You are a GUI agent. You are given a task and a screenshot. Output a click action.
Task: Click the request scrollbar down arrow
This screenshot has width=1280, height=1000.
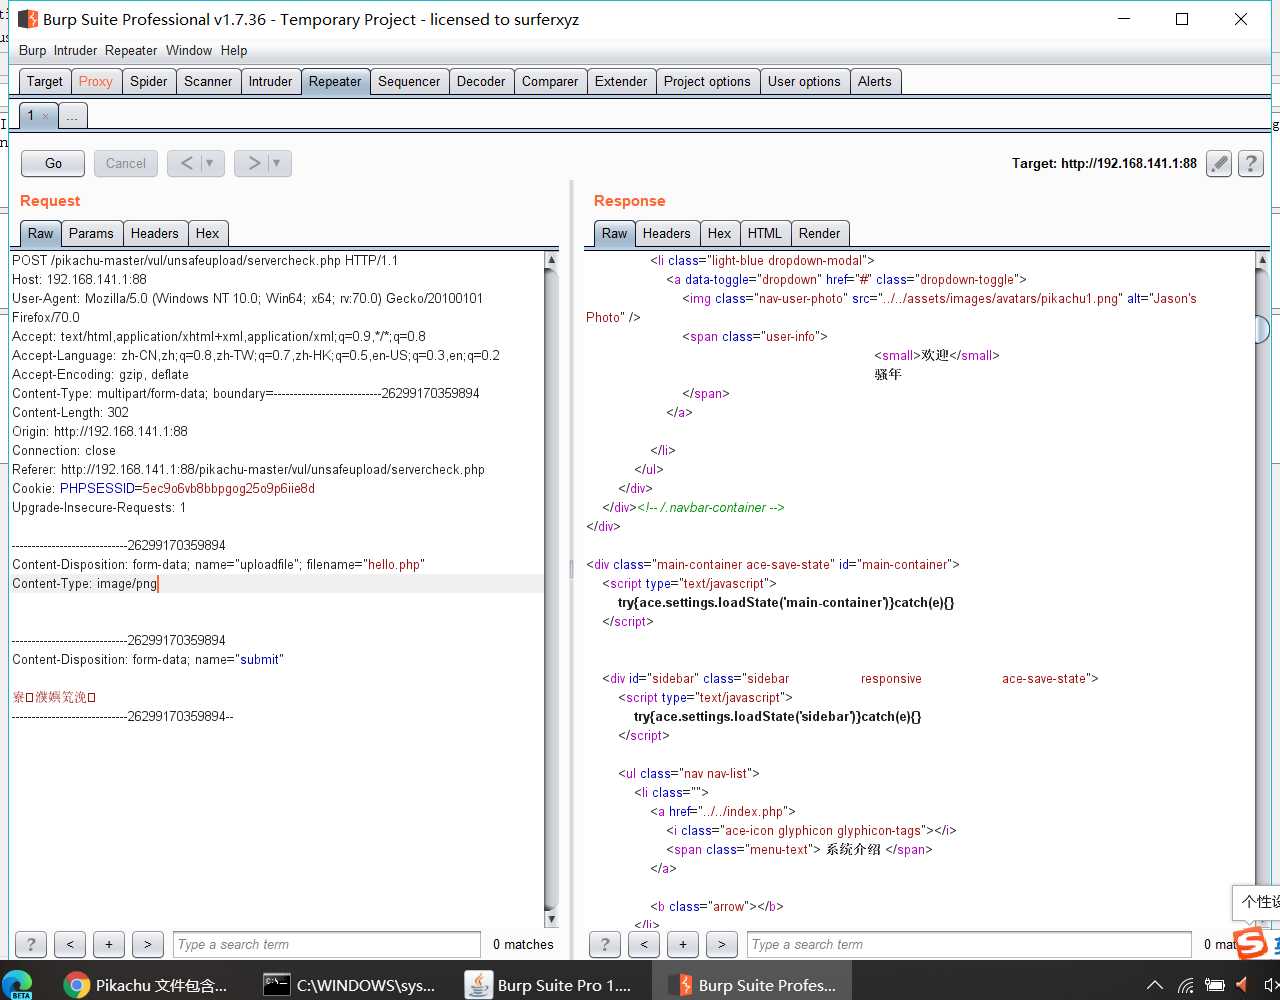pos(551,919)
